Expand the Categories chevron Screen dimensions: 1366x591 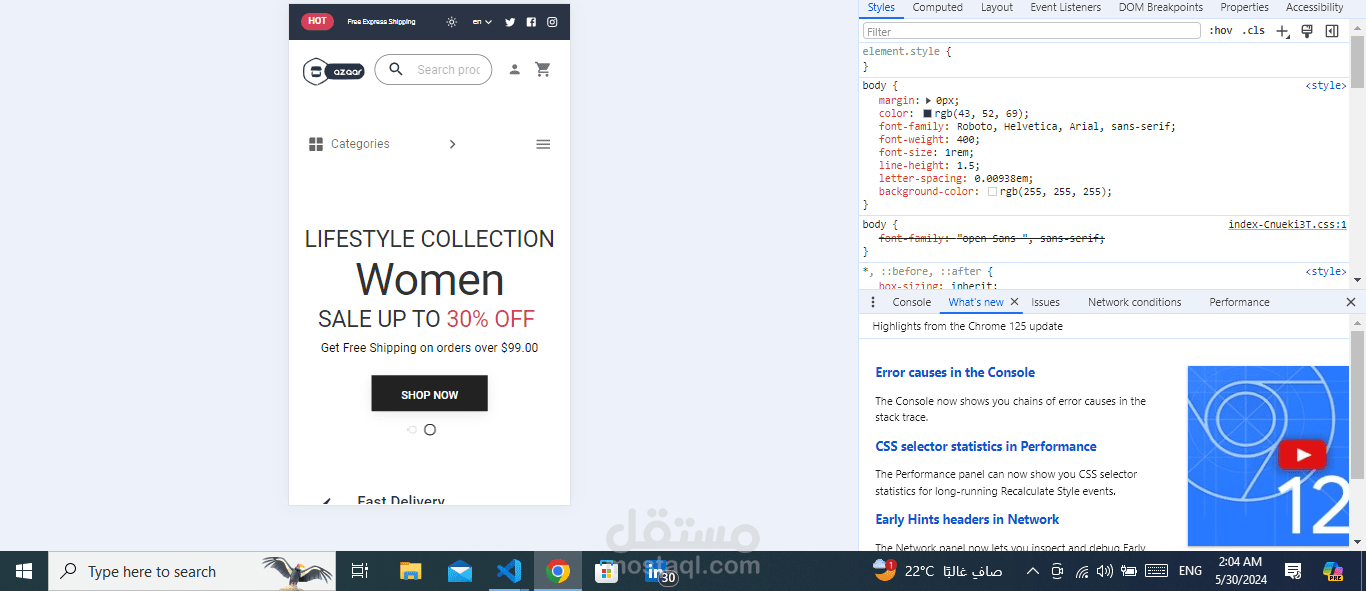coord(452,144)
